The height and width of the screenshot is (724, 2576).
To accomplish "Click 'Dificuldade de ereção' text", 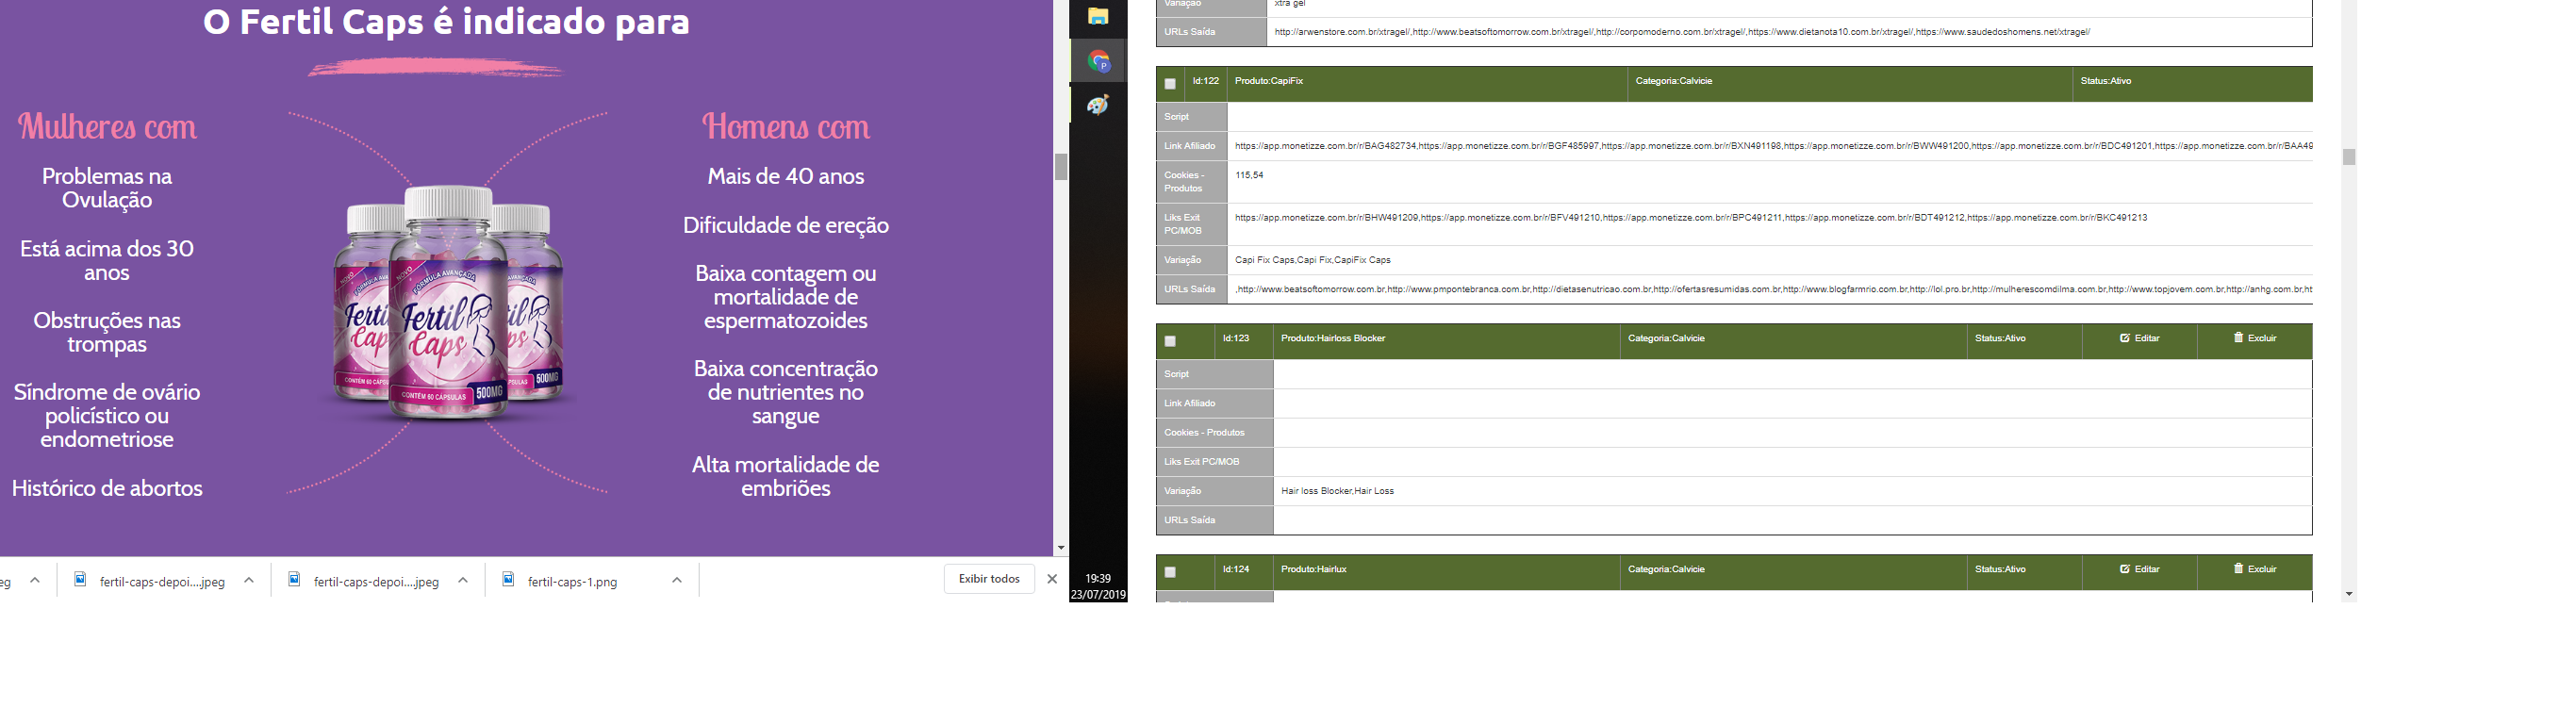I will 786,225.
